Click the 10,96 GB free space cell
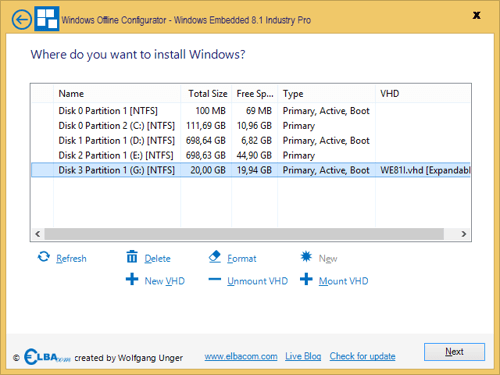The width and height of the screenshot is (500, 375). tap(254, 126)
